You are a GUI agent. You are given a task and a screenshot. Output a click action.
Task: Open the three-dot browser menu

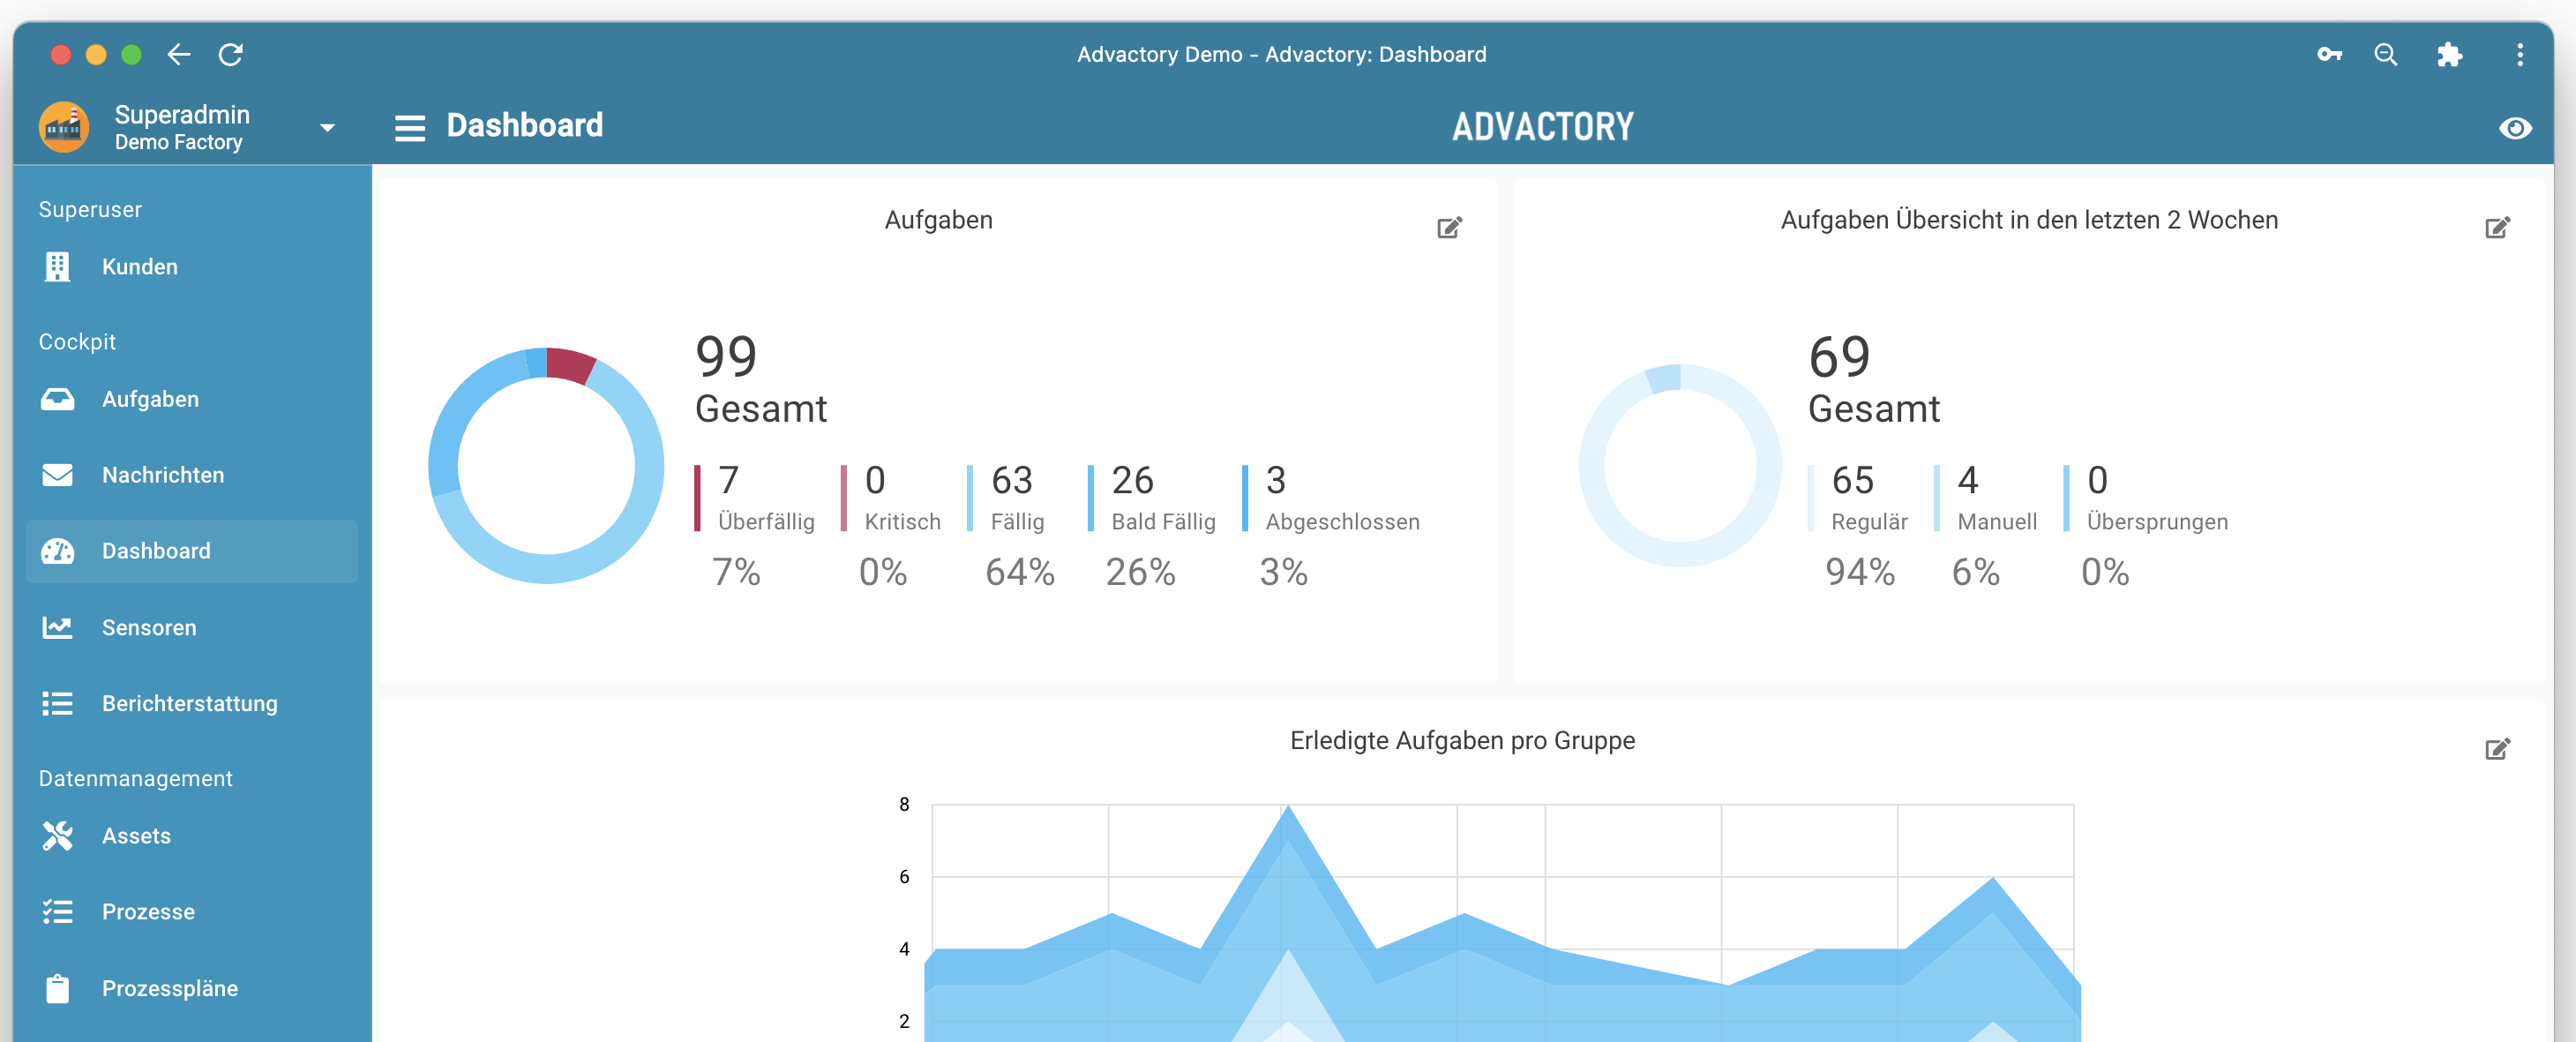click(2520, 54)
